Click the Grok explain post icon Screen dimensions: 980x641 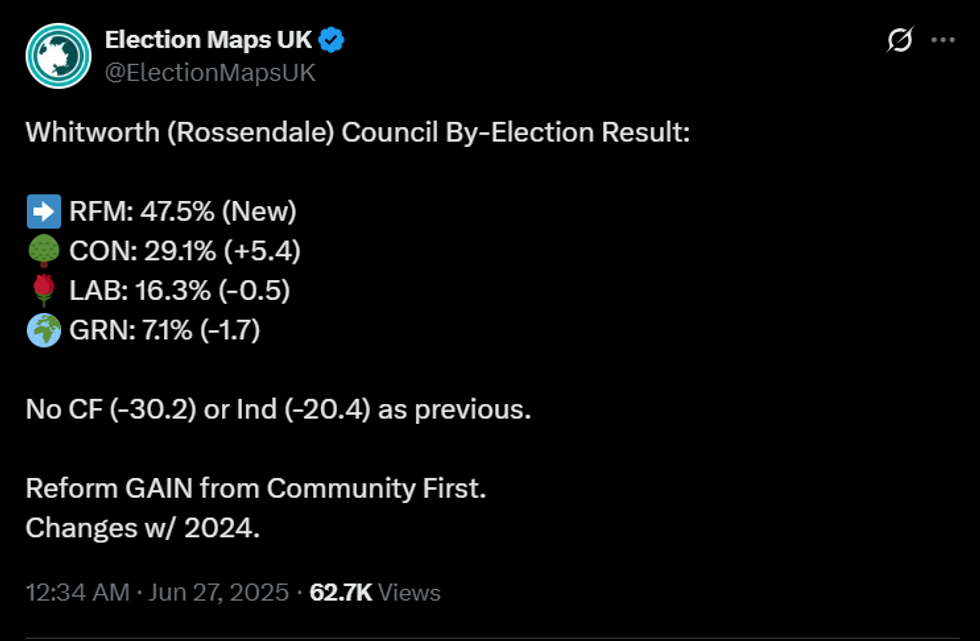click(x=899, y=41)
